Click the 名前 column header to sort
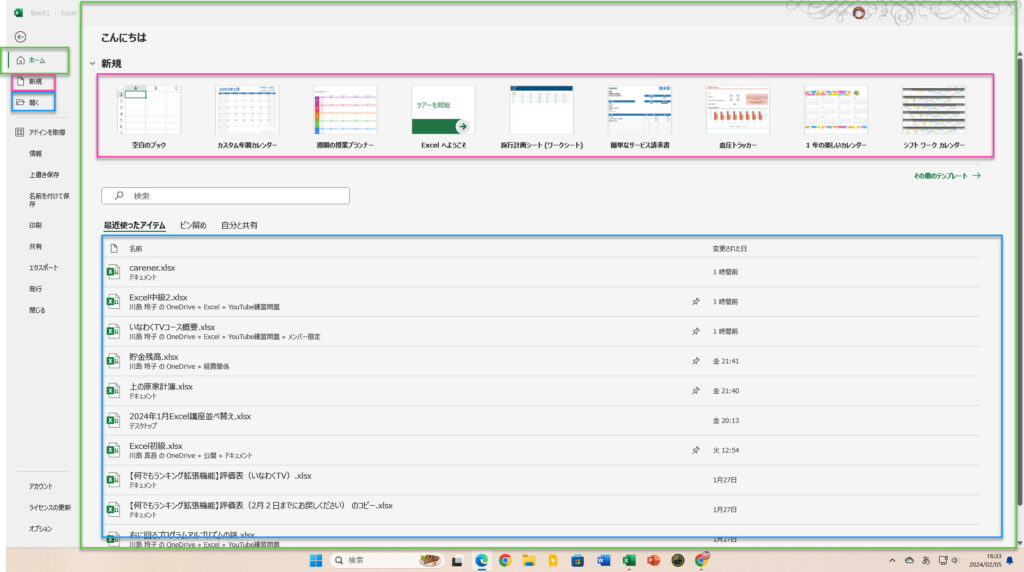The width and height of the screenshot is (1024, 572). pos(136,248)
